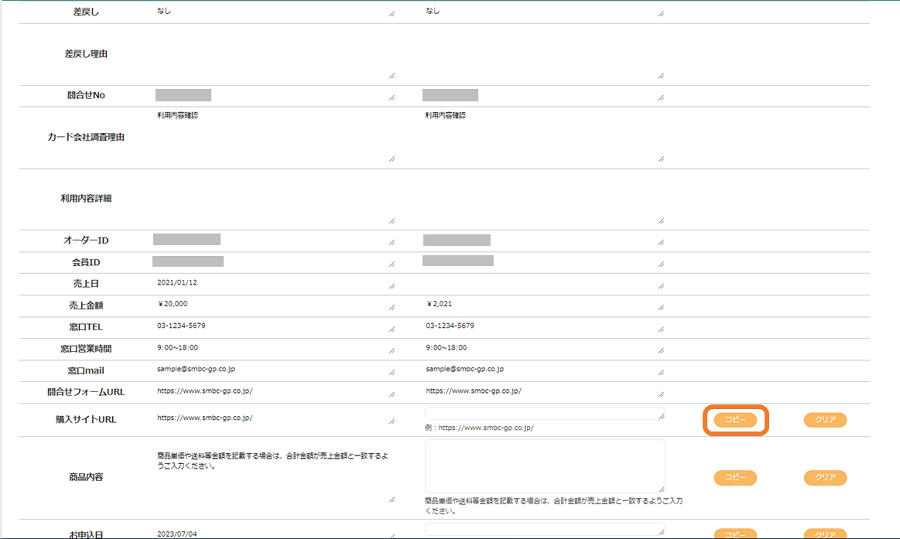Click the お申込日 value 2023/07/04
This screenshot has height=539, width=900.
[x=177, y=534]
